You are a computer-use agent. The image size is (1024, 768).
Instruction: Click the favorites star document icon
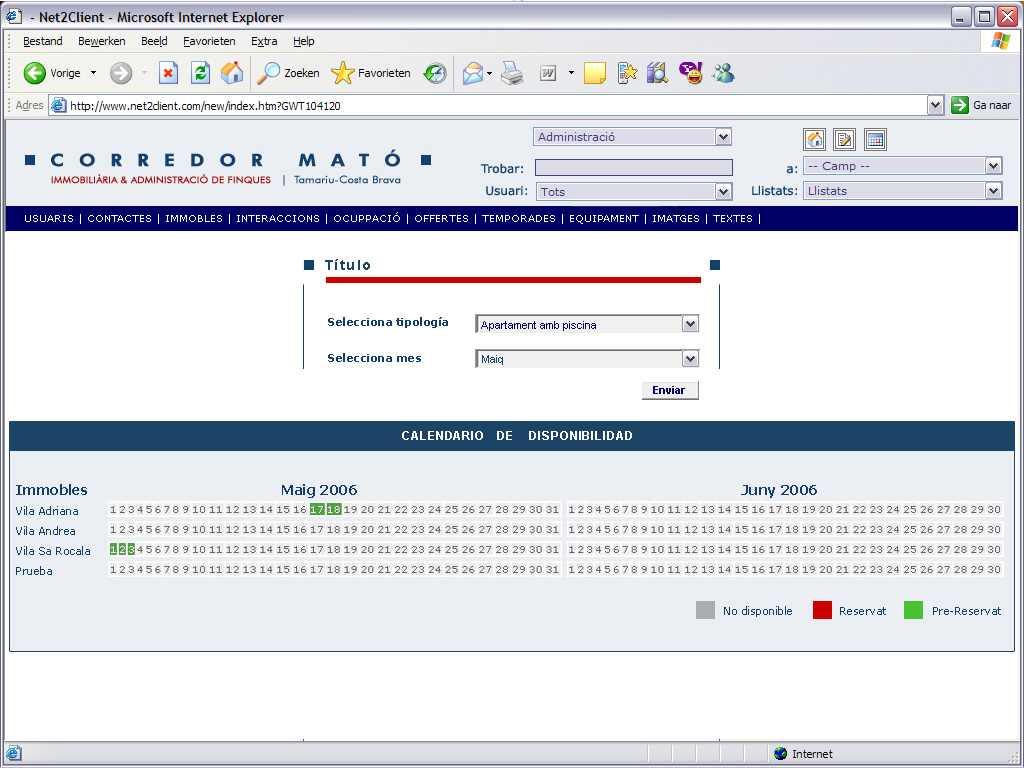tap(627, 73)
